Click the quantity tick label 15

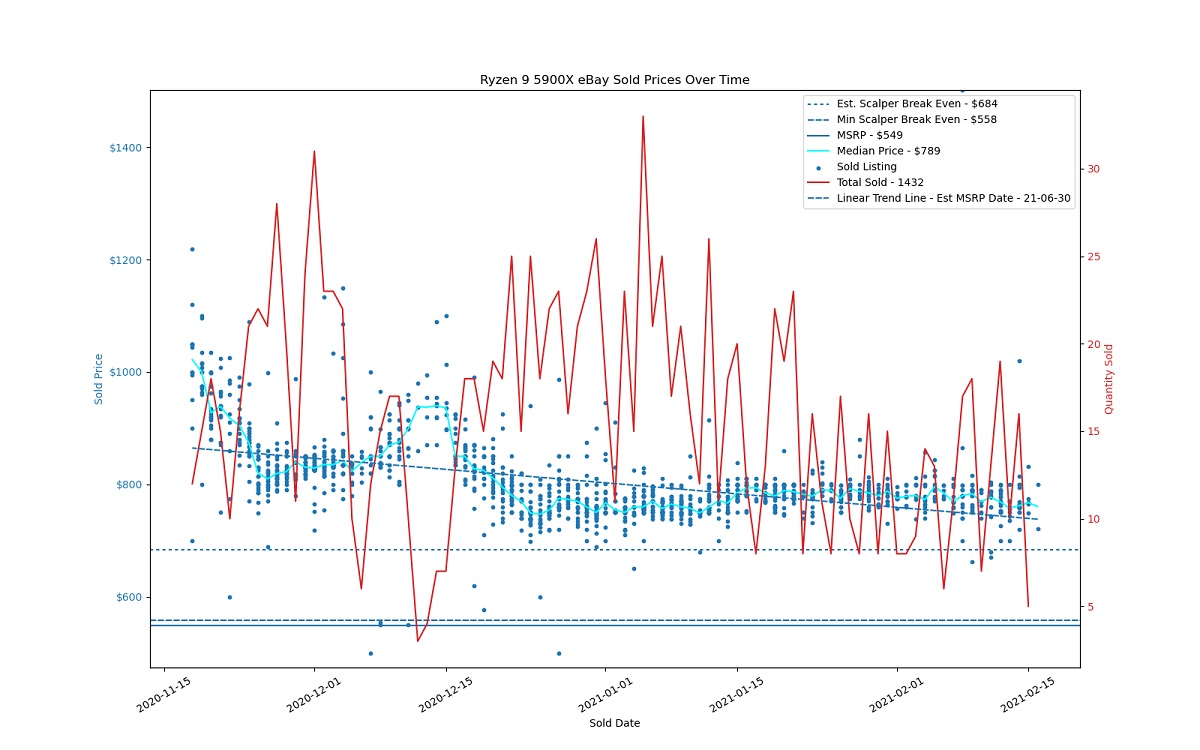[x=1093, y=432]
